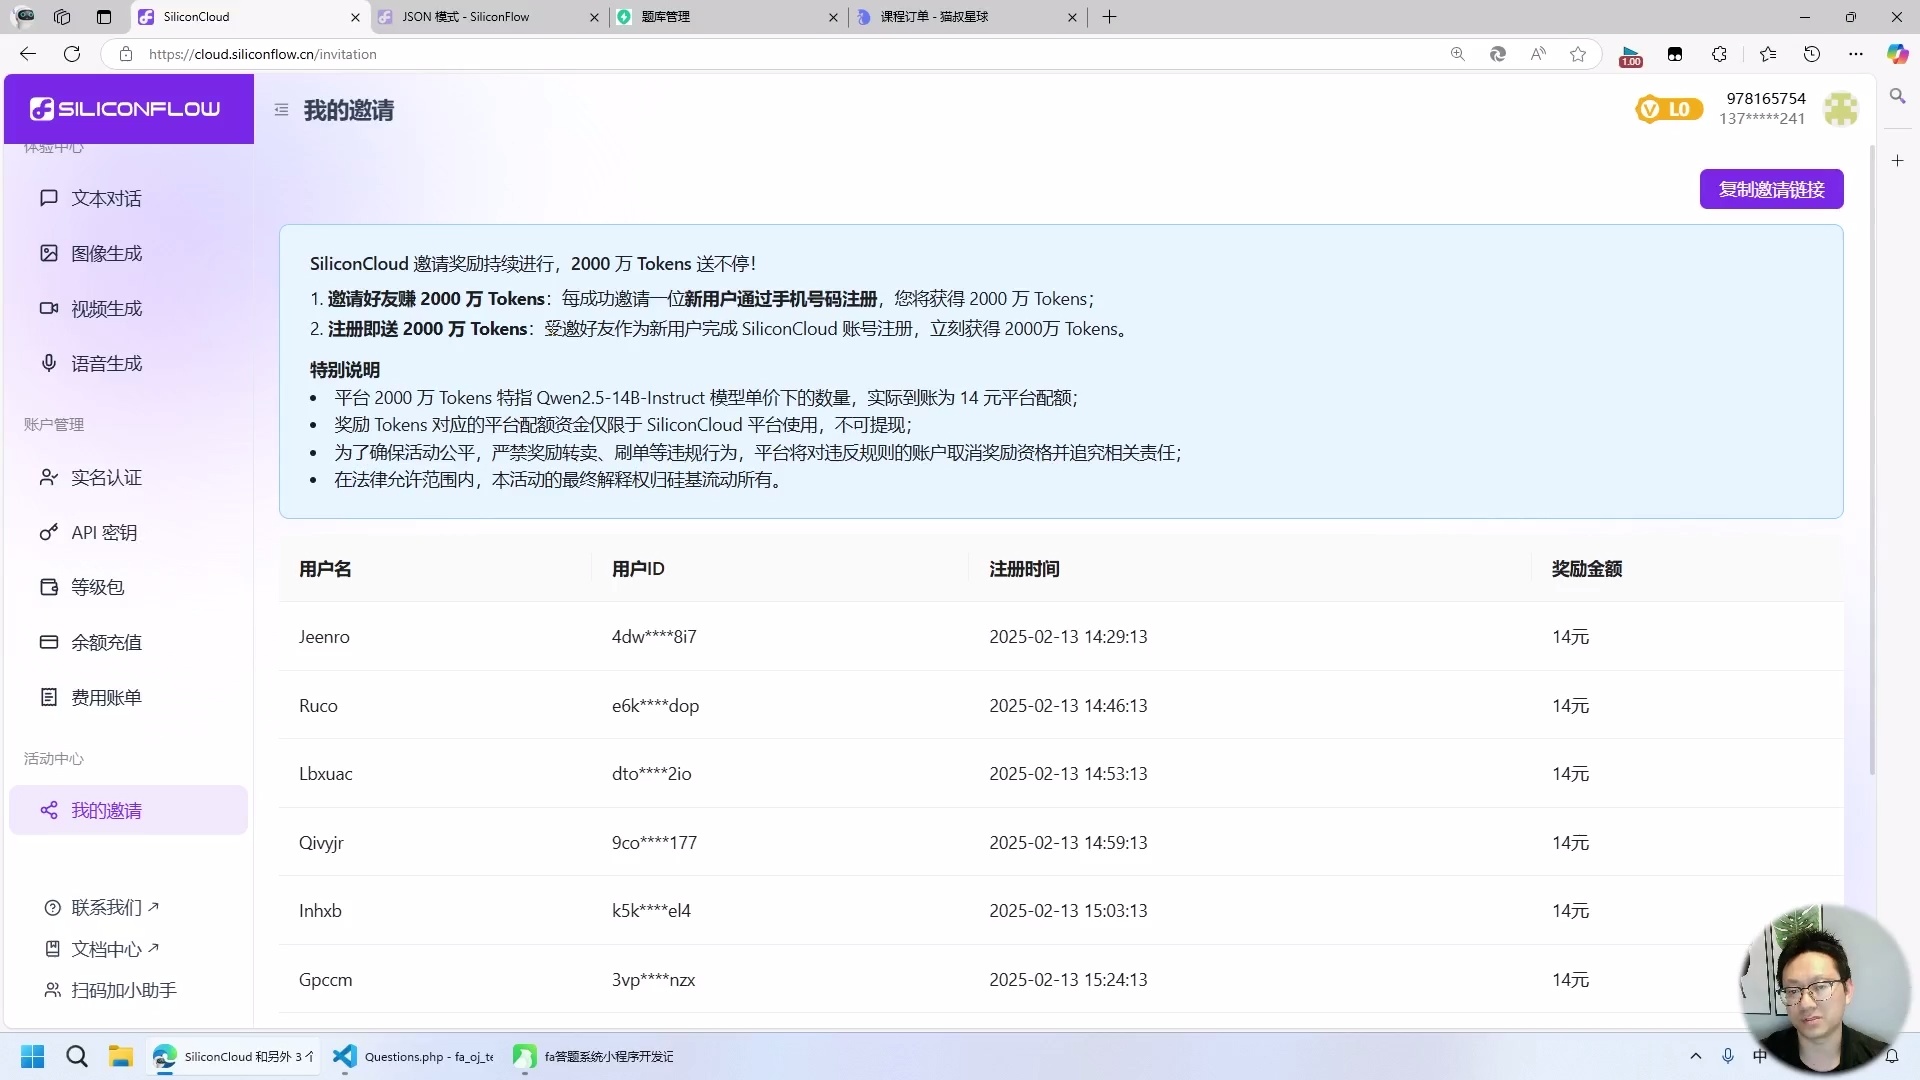Click the Windows Start button

click(33, 1056)
